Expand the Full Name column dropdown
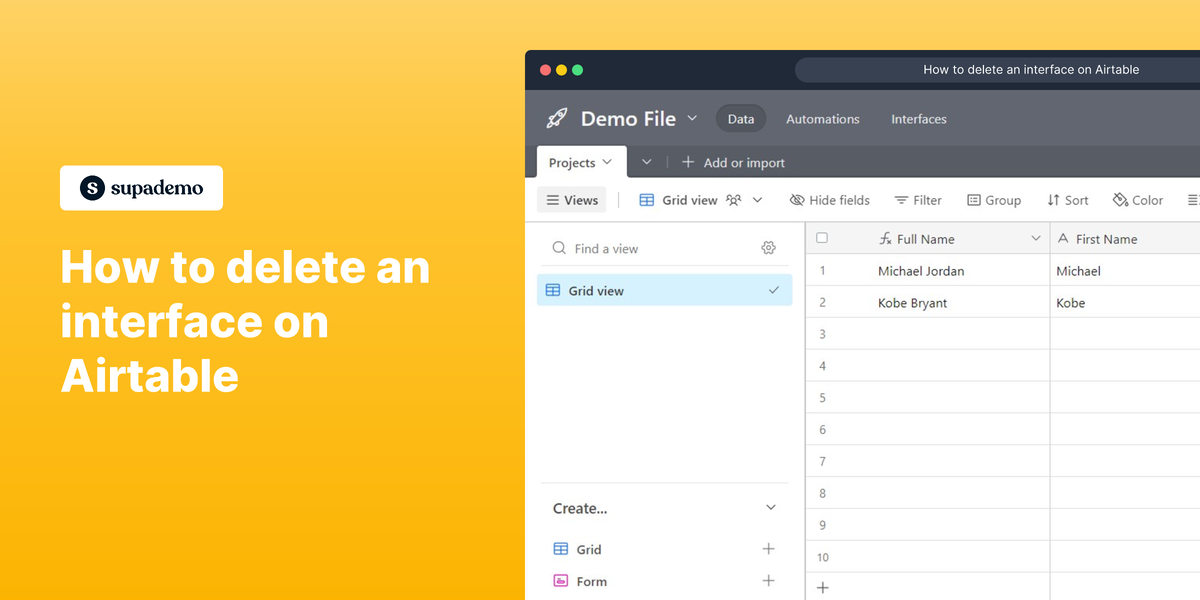The height and width of the screenshot is (600, 1200). [1035, 238]
